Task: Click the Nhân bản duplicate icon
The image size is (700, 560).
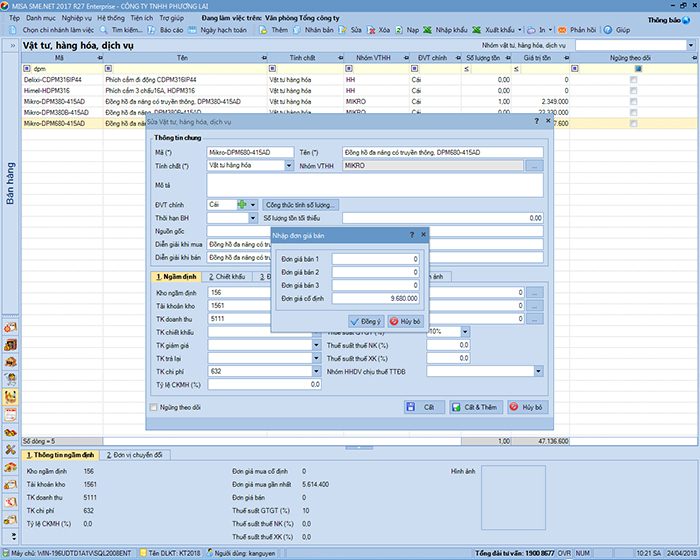Action: click(297, 30)
